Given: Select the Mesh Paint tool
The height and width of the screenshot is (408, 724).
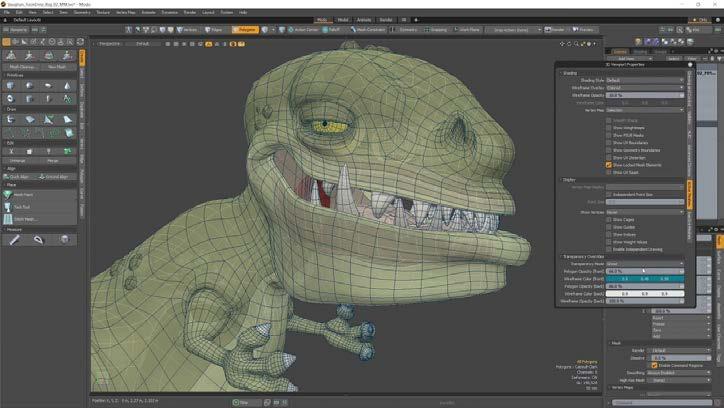Looking at the screenshot, I should point(22,195).
